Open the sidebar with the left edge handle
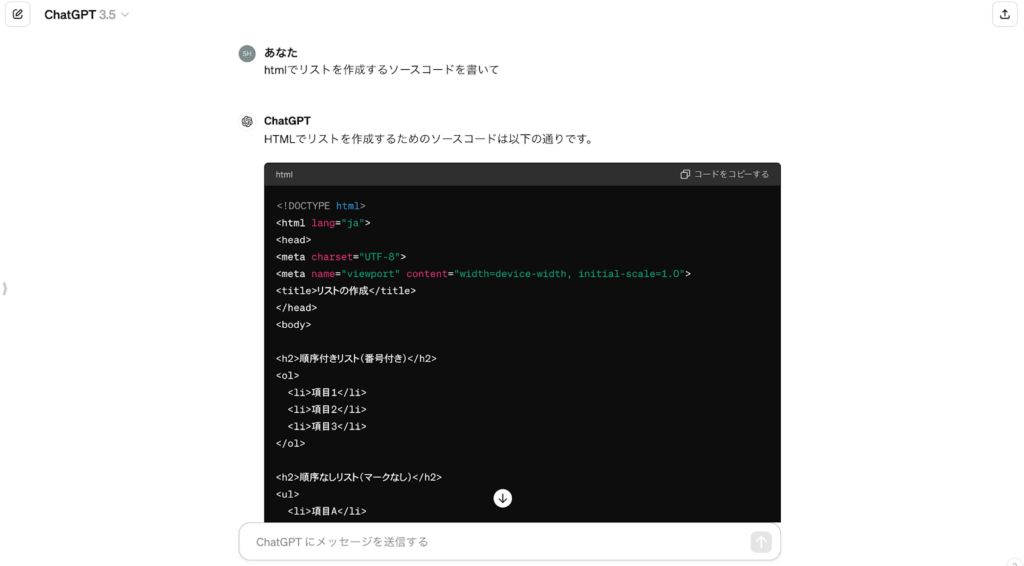Viewport: 1024px width, 566px height. [5, 289]
